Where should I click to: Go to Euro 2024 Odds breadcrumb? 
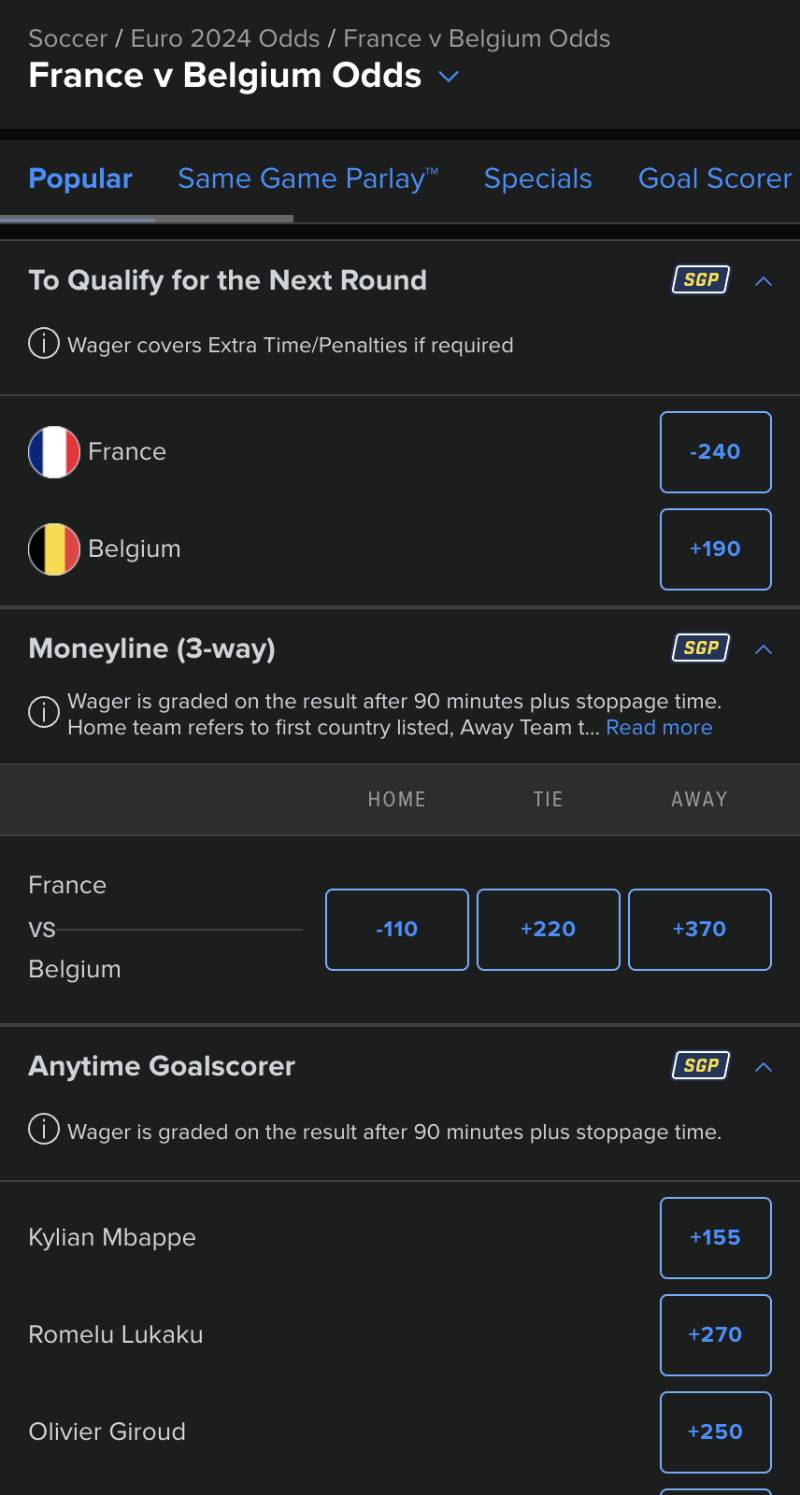coord(225,39)
